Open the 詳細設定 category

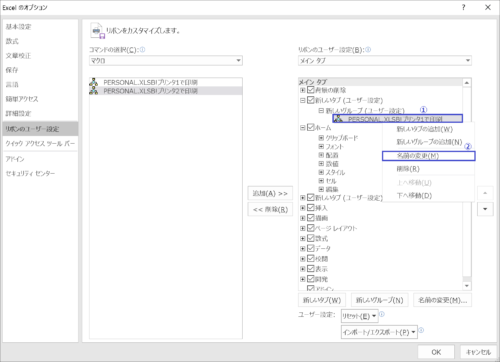(x=40, y=113)
